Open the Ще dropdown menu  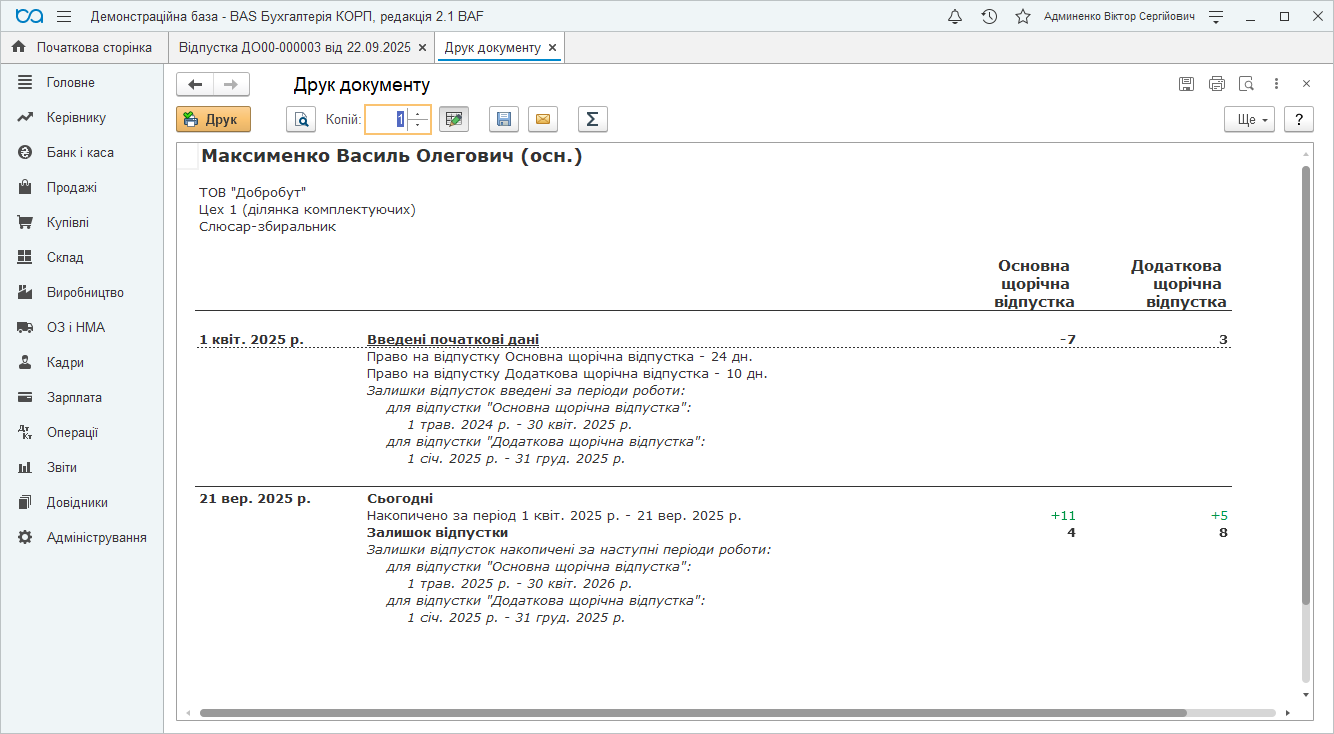pyautogui.click(x=1249, y=120)
